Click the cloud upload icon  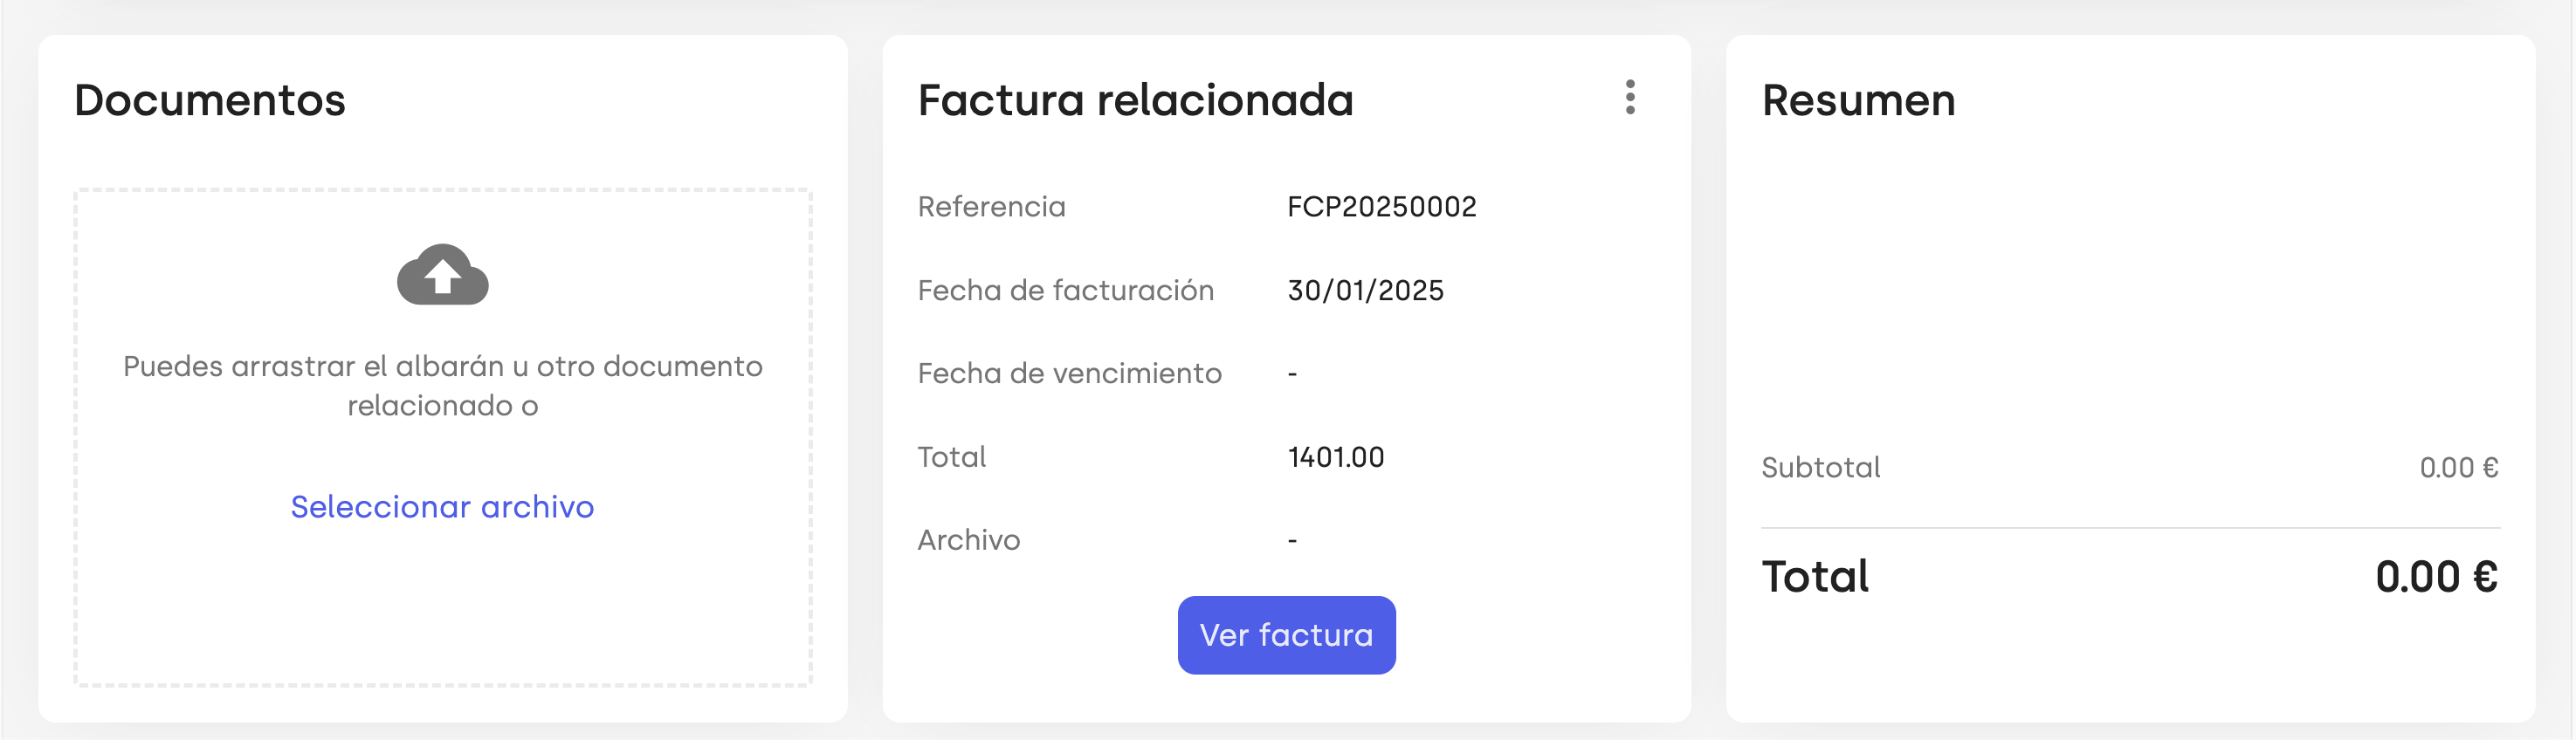(x=442, y=274)
